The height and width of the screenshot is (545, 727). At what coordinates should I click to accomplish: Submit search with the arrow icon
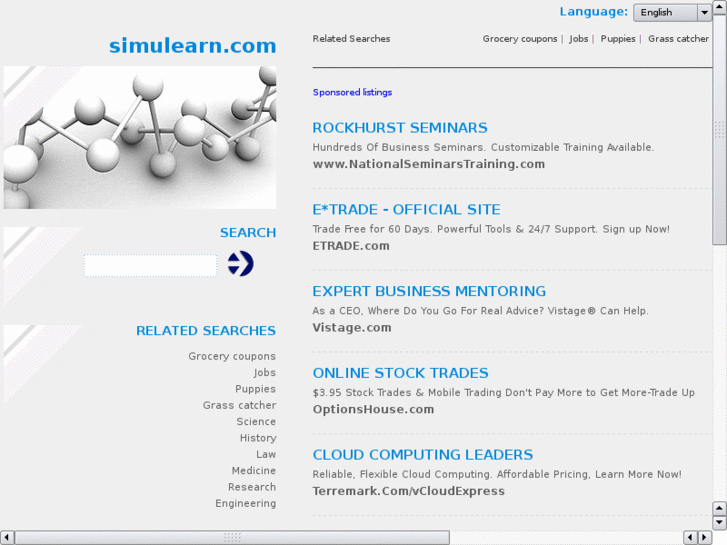(x=240, y=263)
